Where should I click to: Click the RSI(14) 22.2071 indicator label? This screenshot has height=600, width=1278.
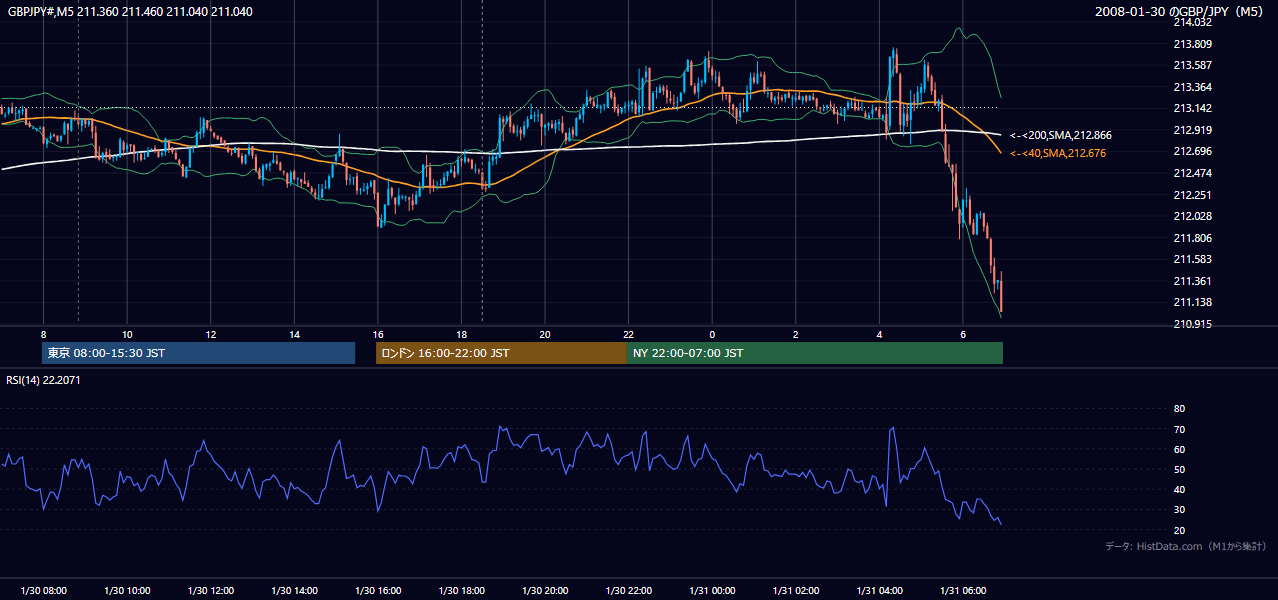tap(44, 380)
